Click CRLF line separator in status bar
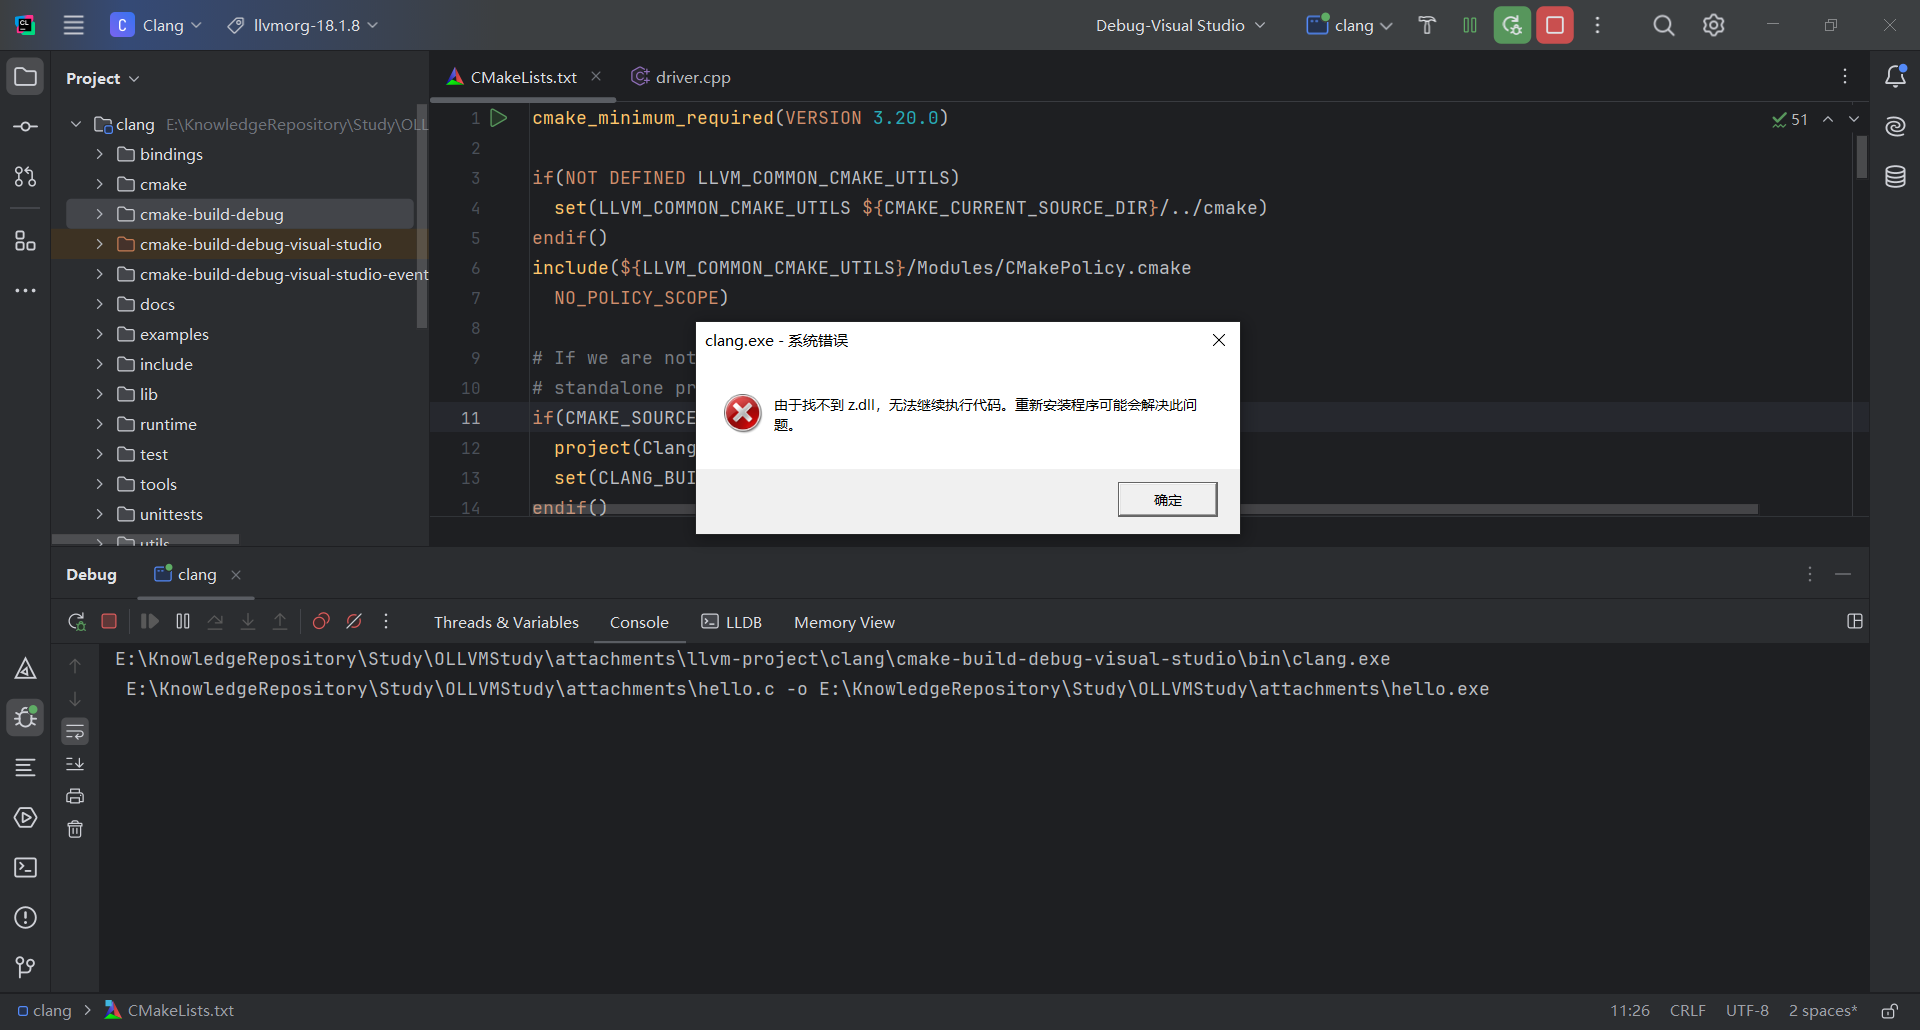 click(1687, 1011)
